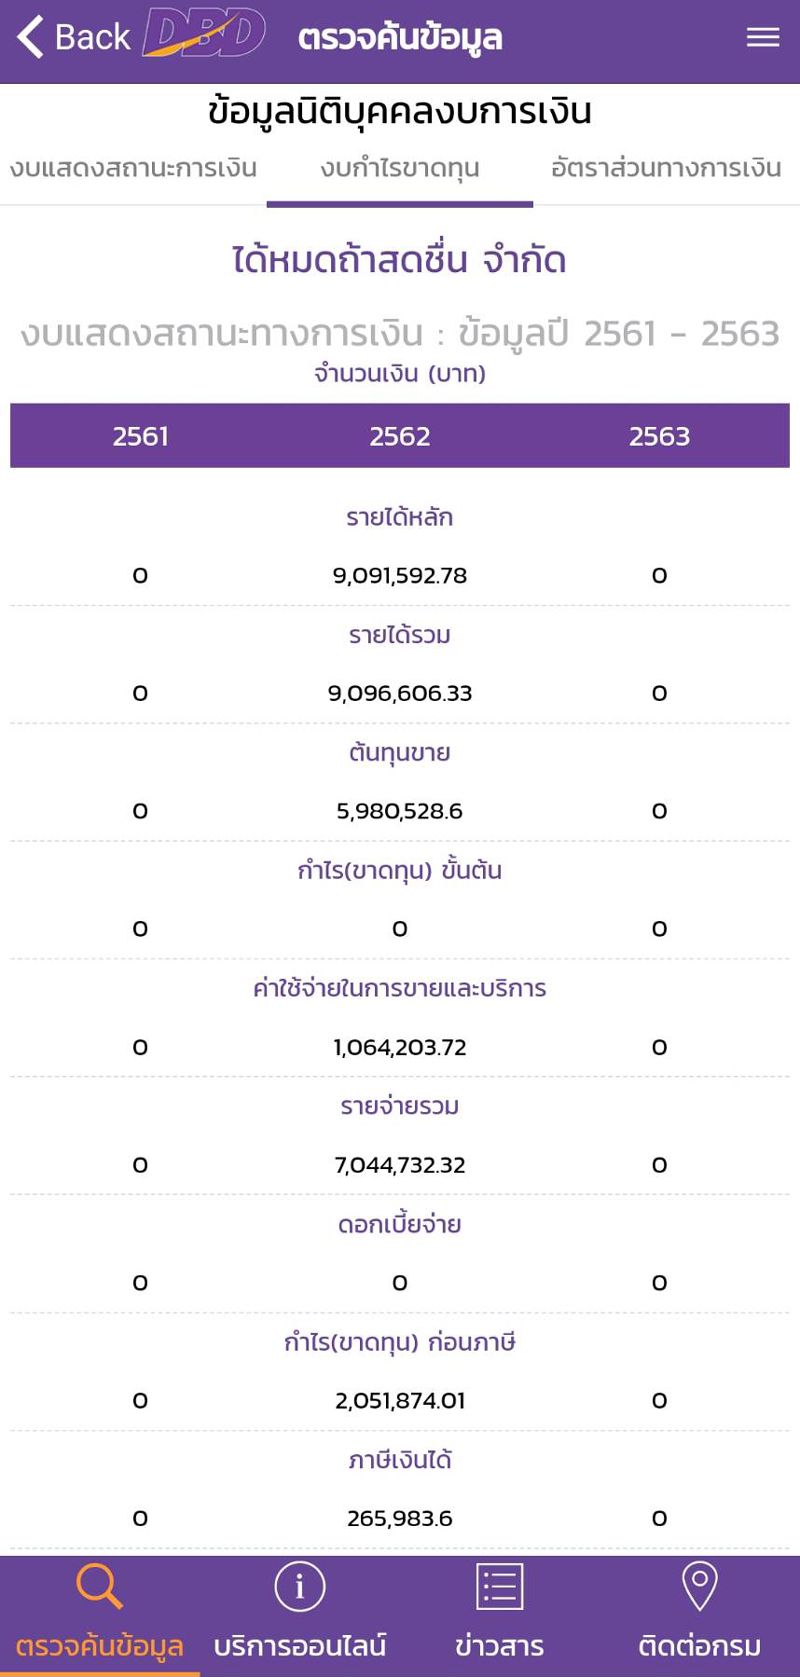
Task: Tap the magnifier search icon
Action: tap(99, 1587)
